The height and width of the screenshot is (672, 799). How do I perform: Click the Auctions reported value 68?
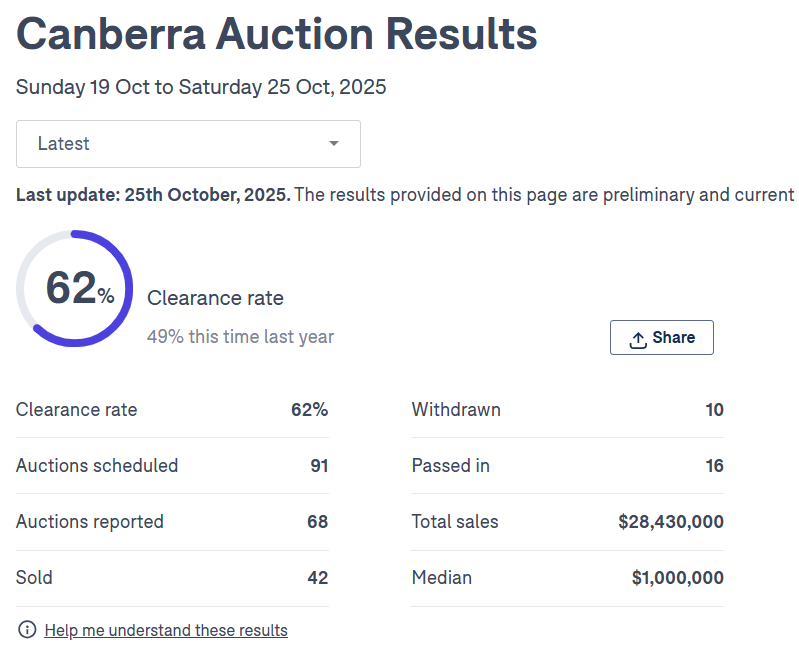pyautogui.click(x=317, y=522)
